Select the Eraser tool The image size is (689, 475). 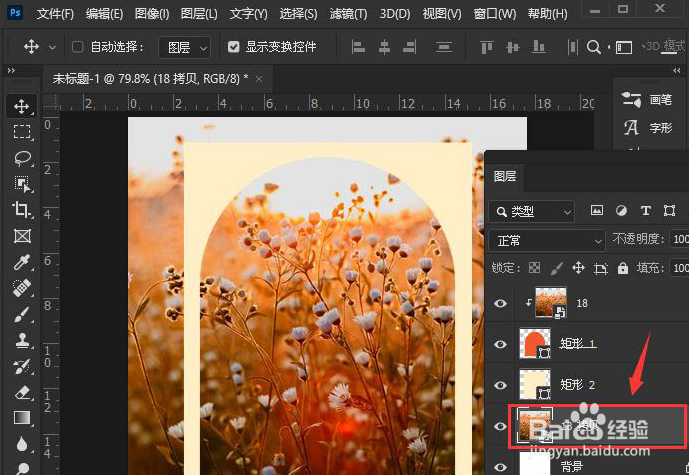(22, 392)
